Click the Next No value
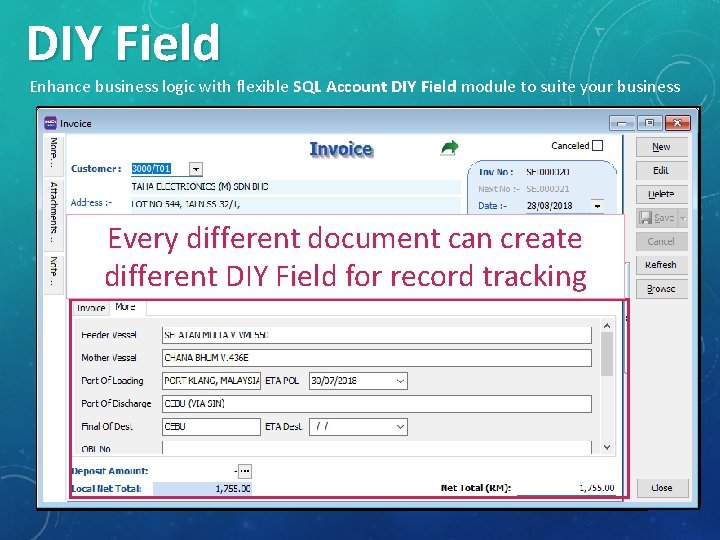The width and height of the screenshot is (720, 540). [548, 189]
